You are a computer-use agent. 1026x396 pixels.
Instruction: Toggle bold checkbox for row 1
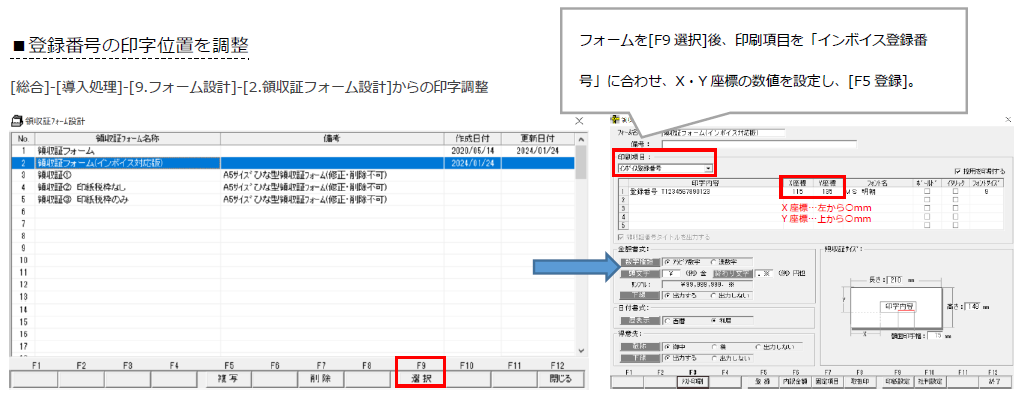pos(927,192)
